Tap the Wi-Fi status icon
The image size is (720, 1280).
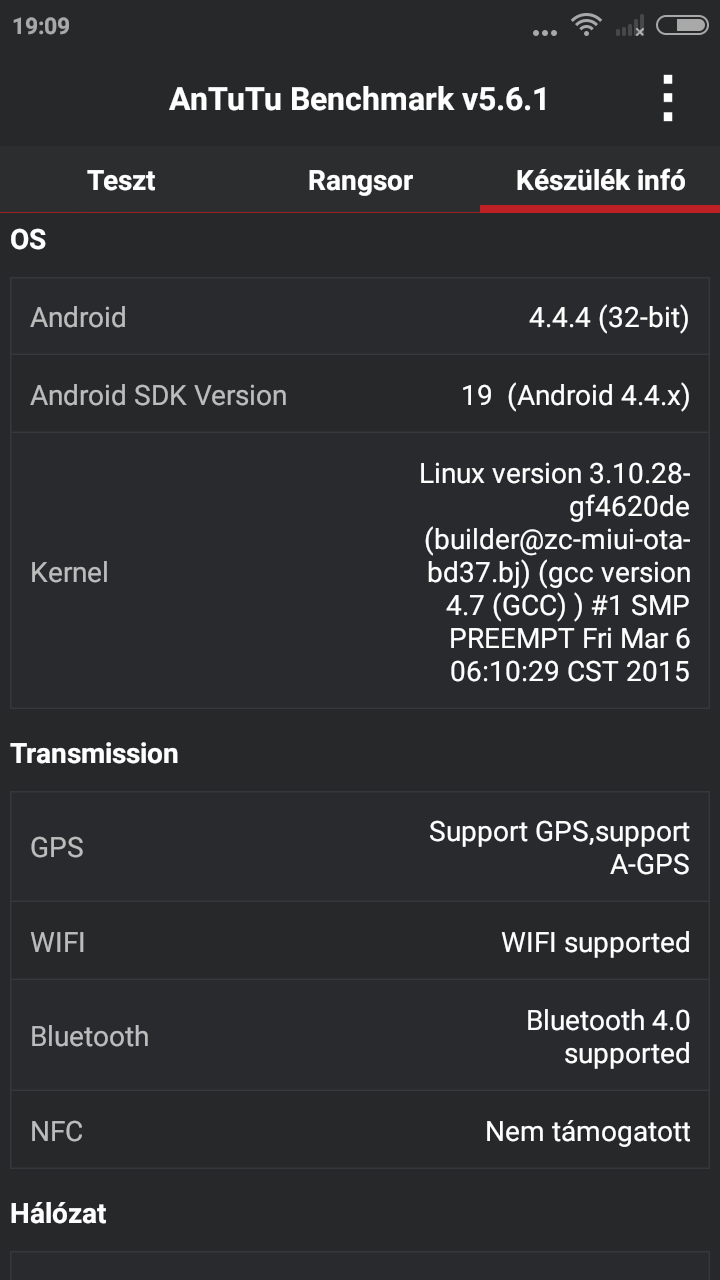[586, 26]
